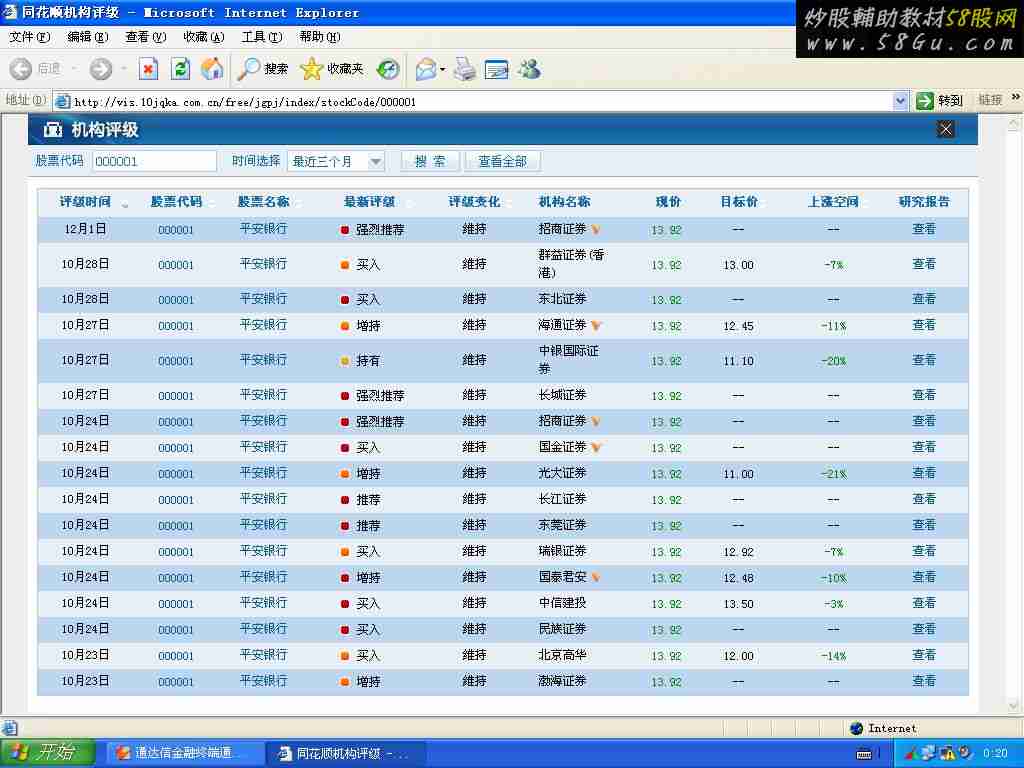Expand the address bar dropdown arrow
Viewport: 1024px width, 768px height.
tap(900, 101)
